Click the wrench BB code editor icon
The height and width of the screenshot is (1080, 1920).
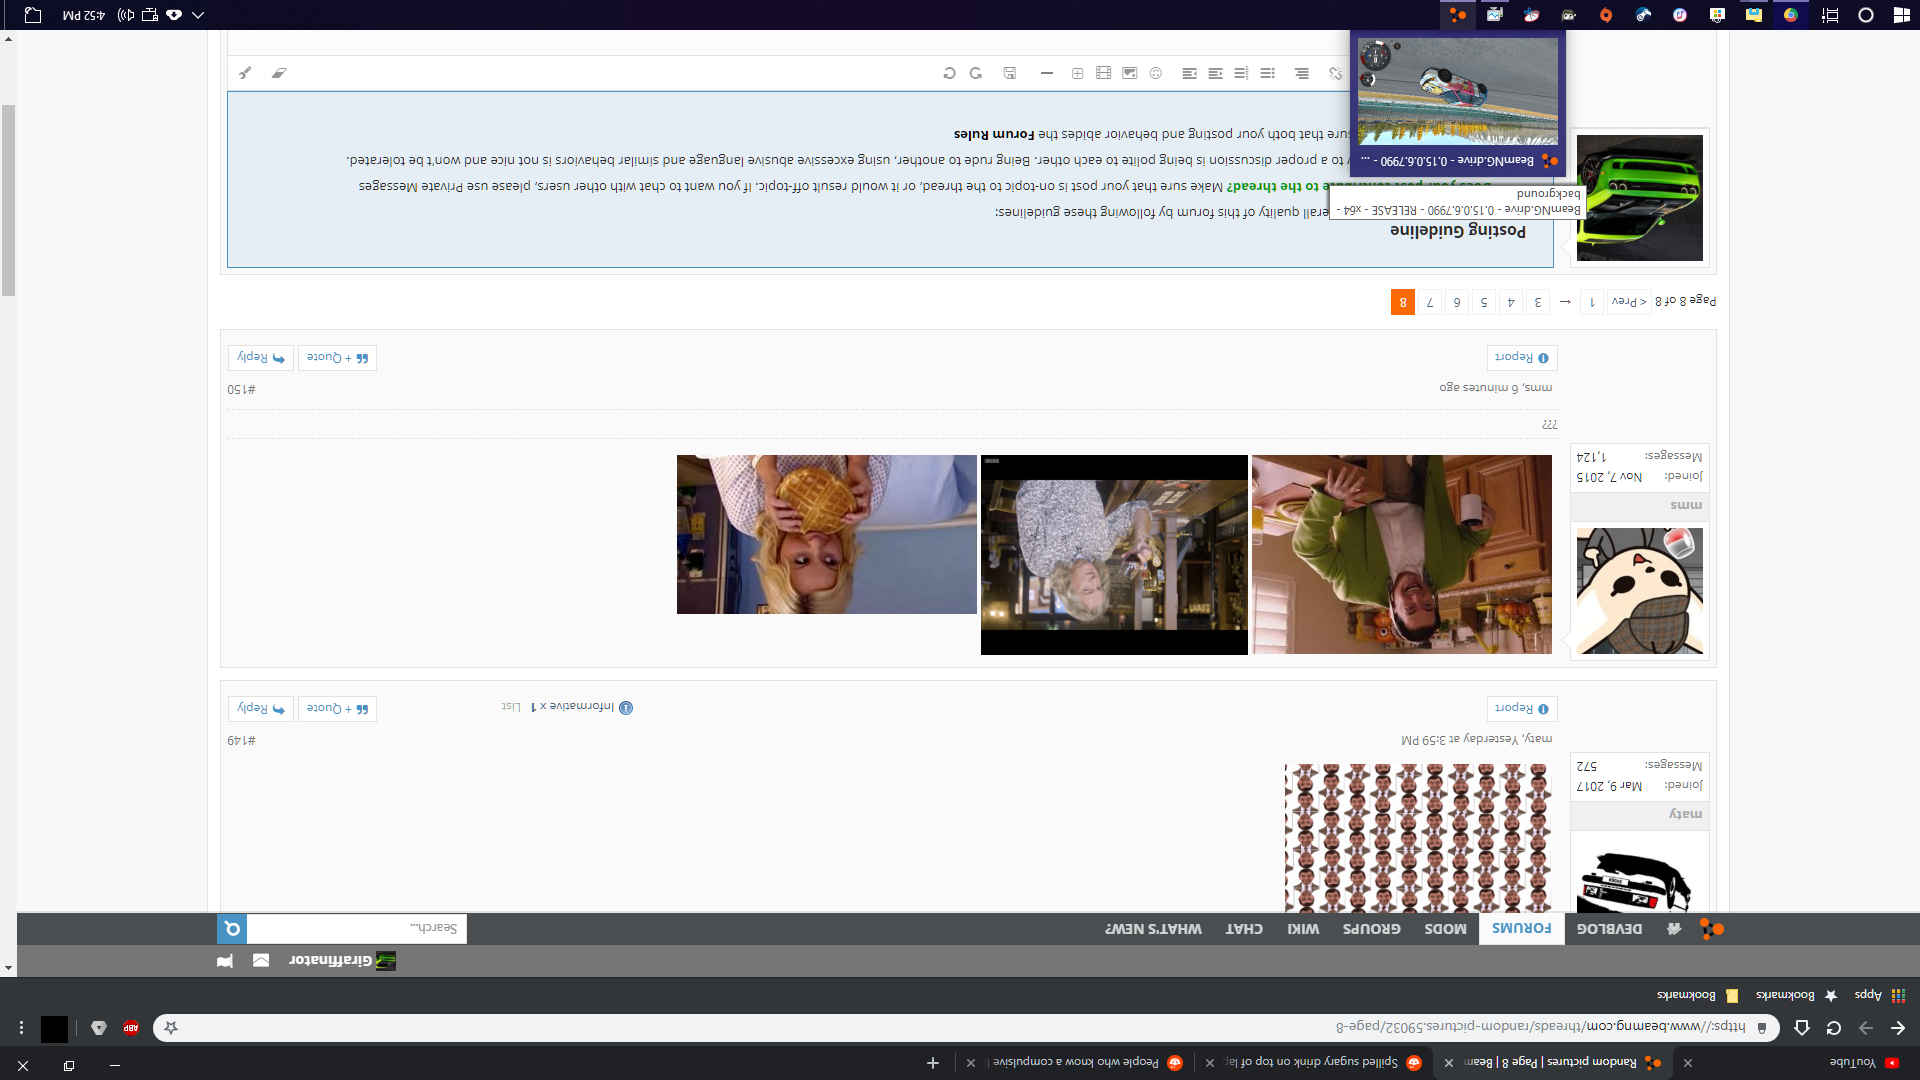[x=245, y=73]
